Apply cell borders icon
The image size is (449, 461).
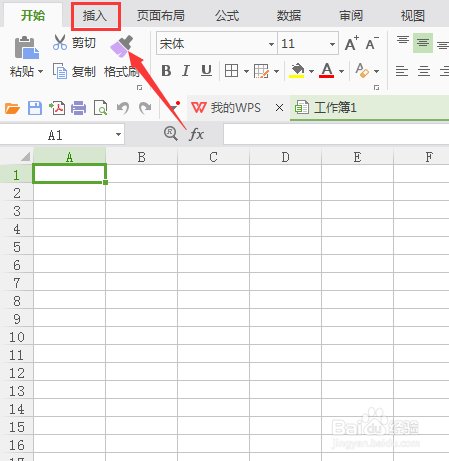point(231,71)
